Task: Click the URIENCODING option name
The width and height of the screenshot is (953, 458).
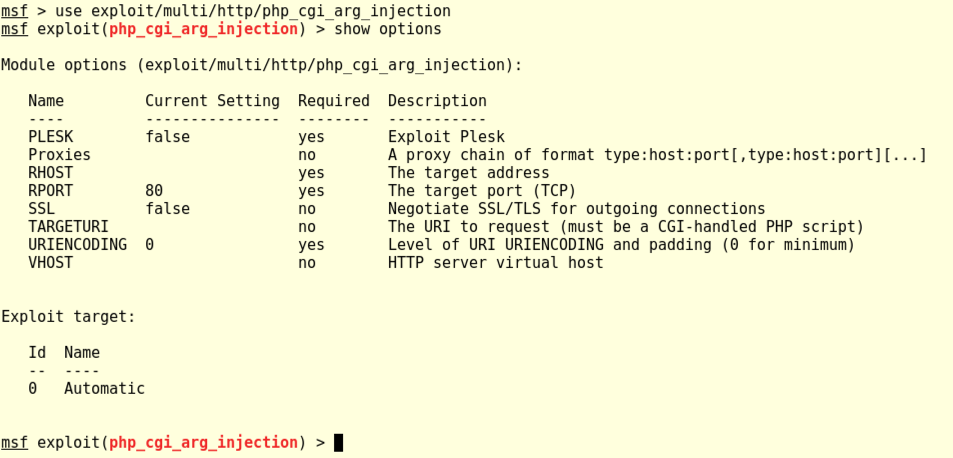Action: coord(77,245)
